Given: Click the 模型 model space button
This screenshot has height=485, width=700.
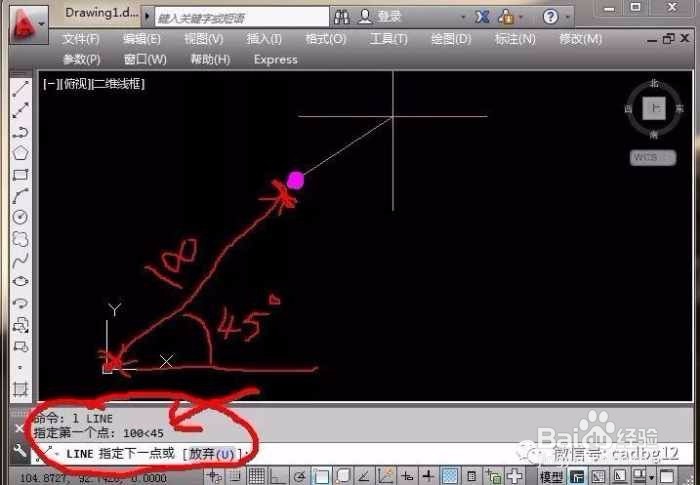Looking at the screenshot, I should coord(551,477).
